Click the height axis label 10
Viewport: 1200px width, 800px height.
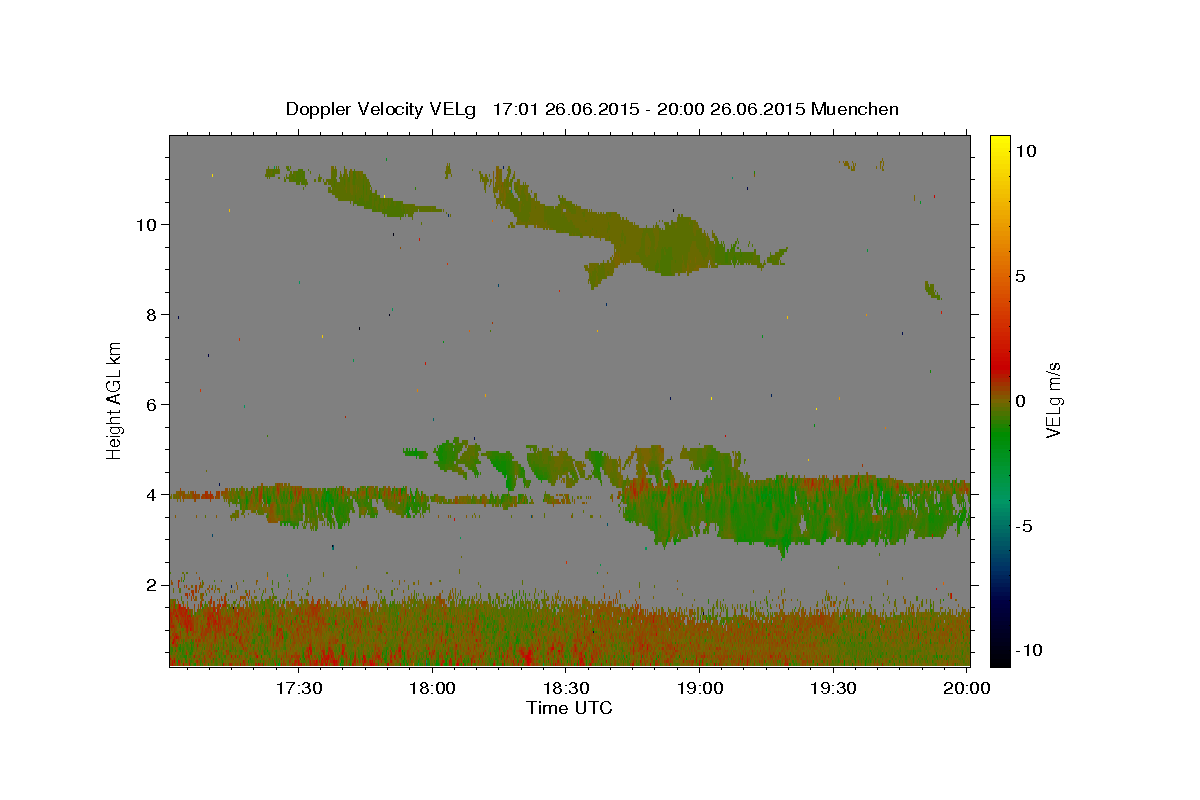tap(147, 224)
